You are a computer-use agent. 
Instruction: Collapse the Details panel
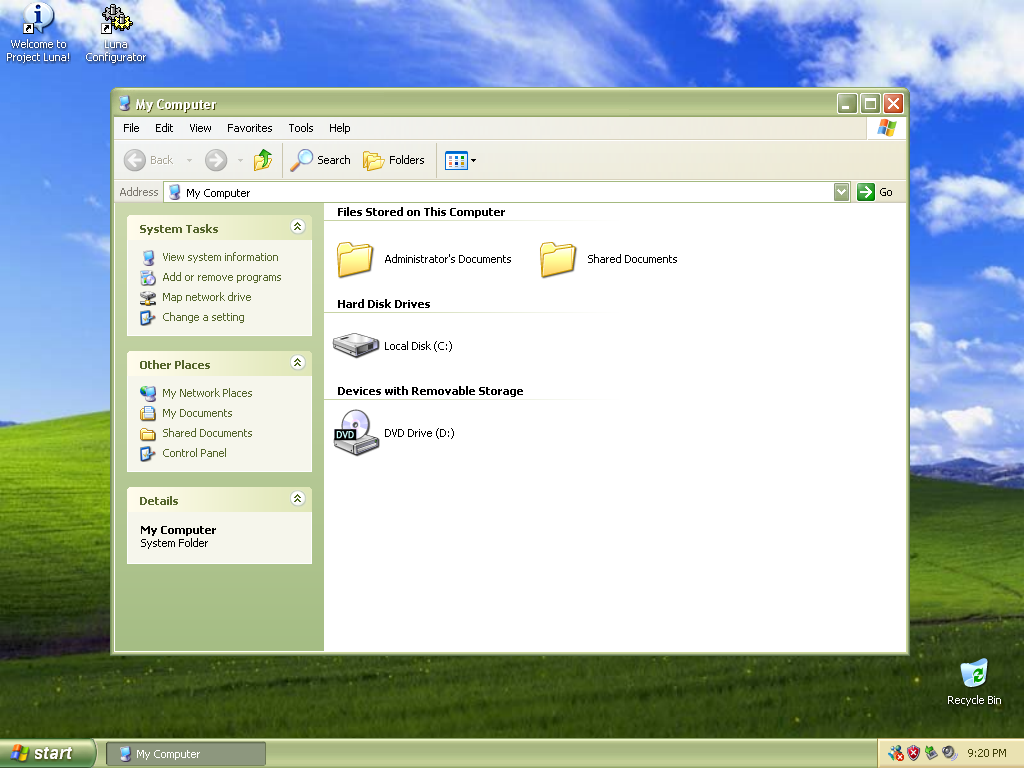[297, 499]
